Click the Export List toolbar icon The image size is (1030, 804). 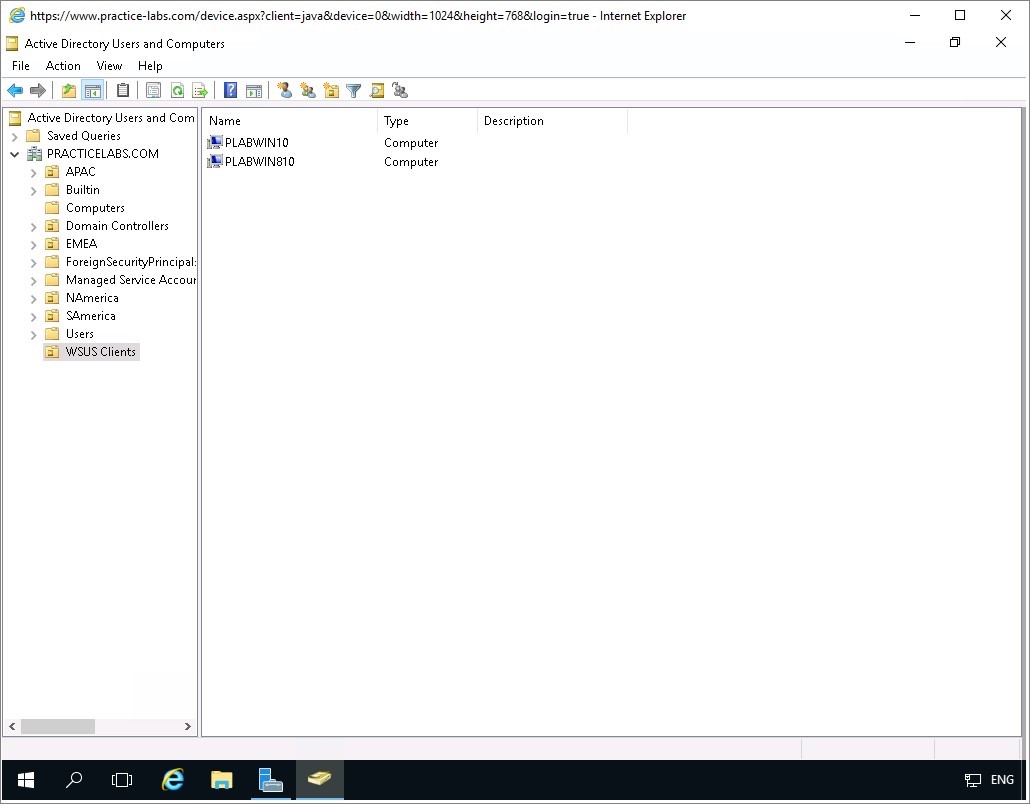tap(199, 91)
